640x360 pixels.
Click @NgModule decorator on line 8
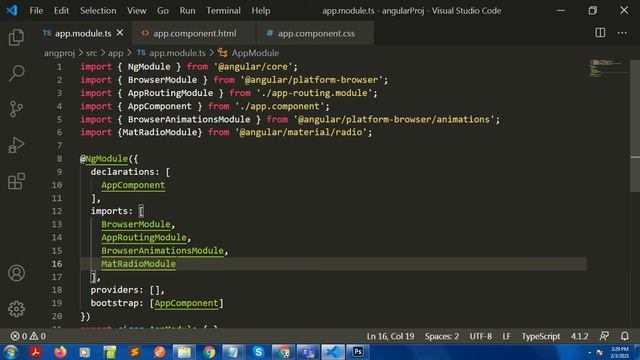click(104, 159)
